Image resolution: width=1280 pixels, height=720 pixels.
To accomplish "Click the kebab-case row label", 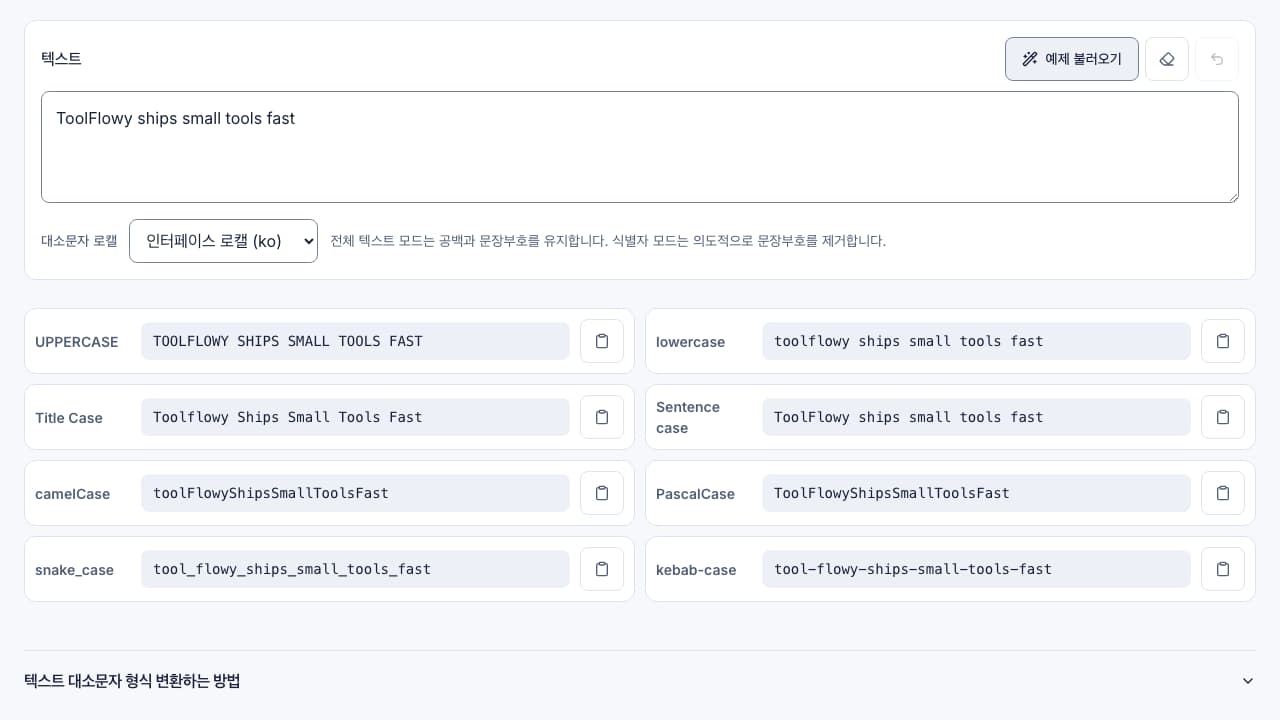I will (x=696, y=570).
